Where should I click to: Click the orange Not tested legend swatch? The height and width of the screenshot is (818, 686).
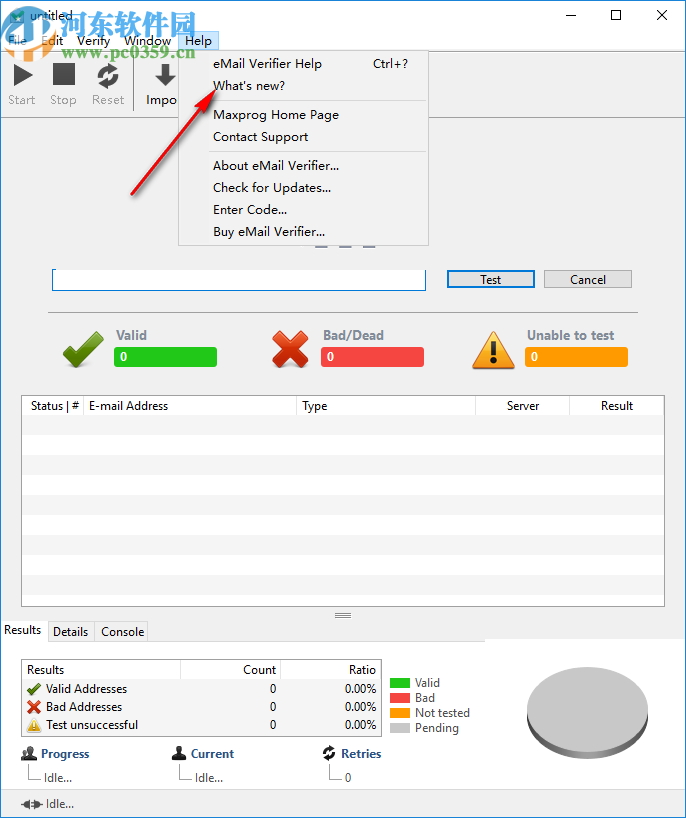point(400,713)
